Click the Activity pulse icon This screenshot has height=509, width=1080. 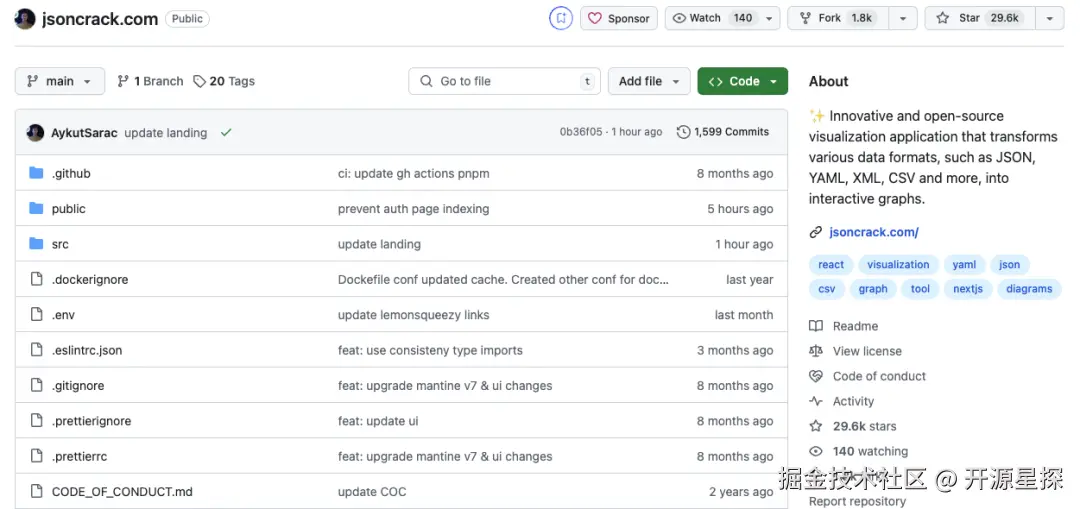tap(816, 401)
